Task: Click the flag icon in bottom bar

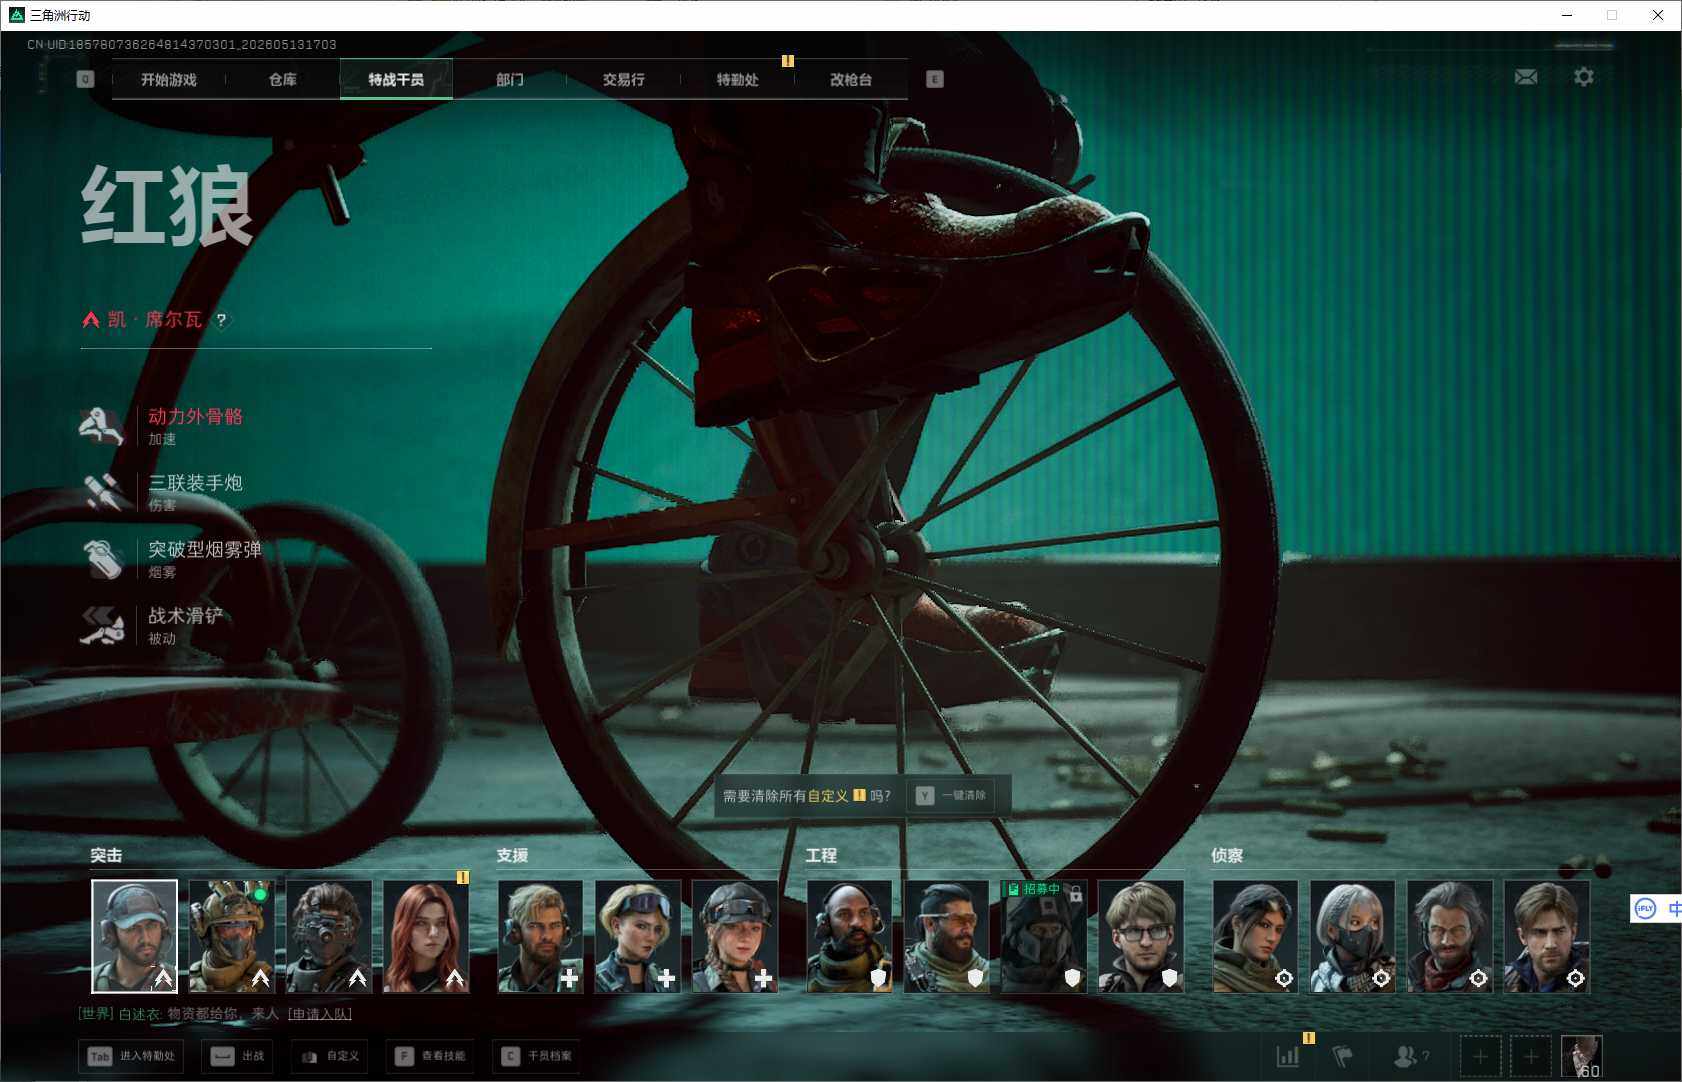Action: coord(1343,1055)
